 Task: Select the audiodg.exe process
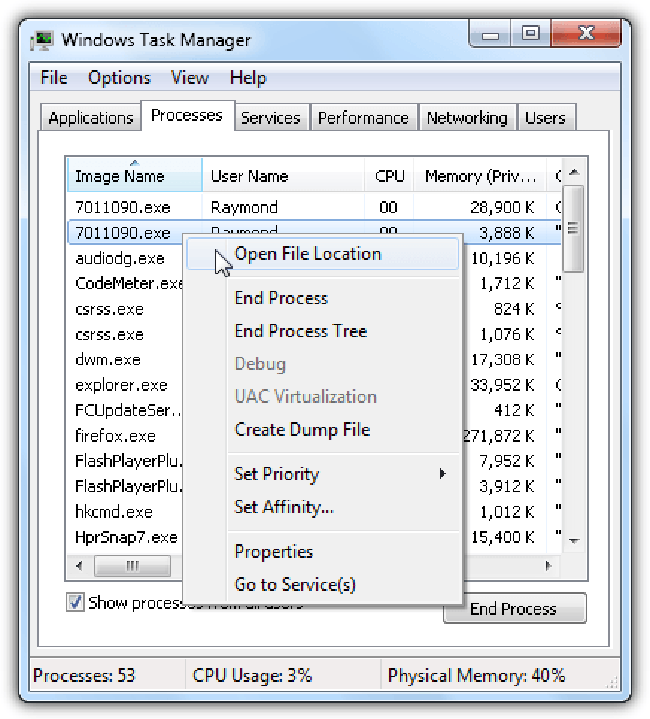tap(120, 258)
